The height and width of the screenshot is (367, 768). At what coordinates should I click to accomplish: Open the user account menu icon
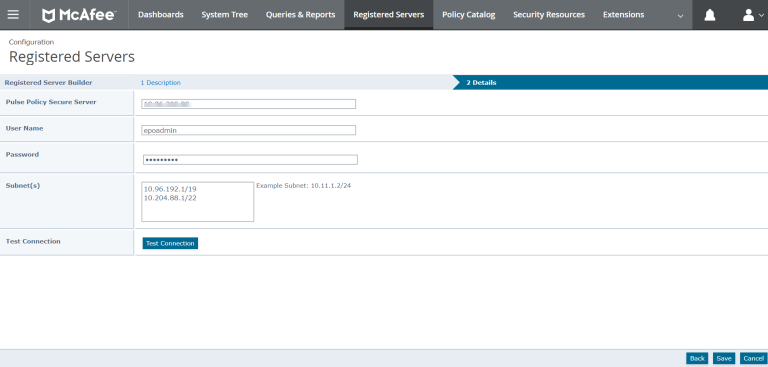[748, 15]
